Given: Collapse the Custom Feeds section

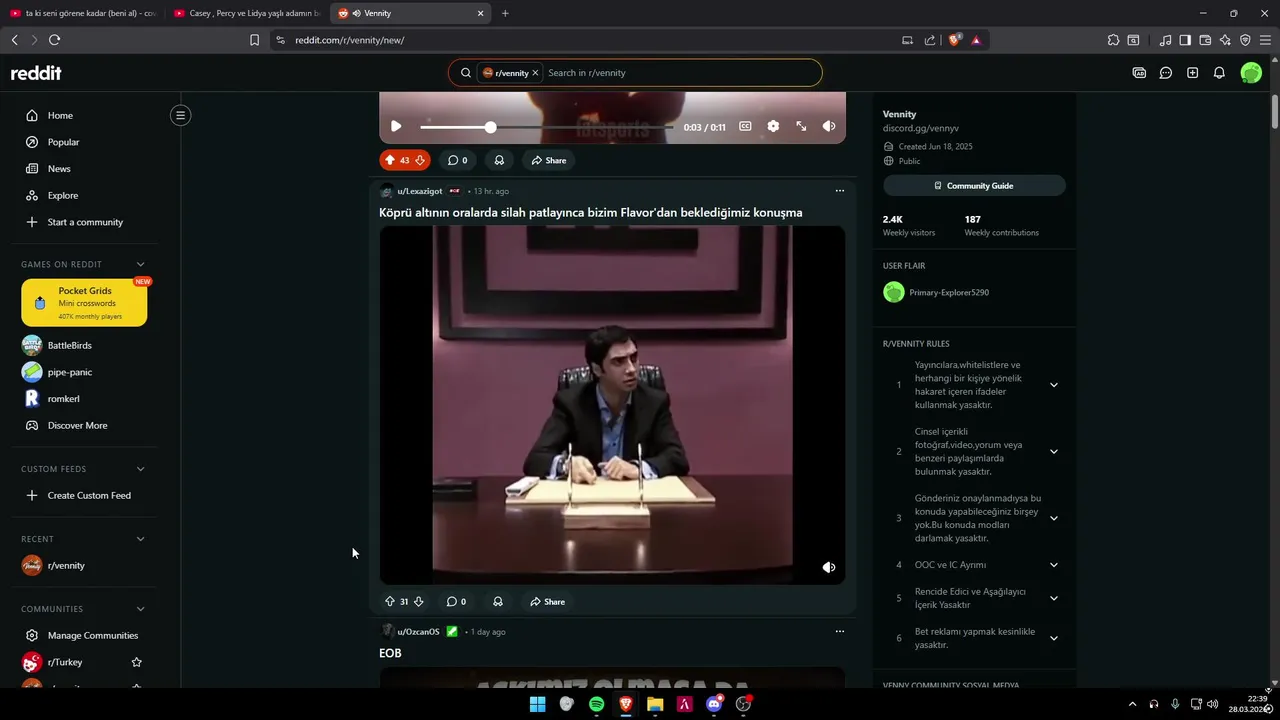Looking at the screenshot, I should tap(140, 469).
